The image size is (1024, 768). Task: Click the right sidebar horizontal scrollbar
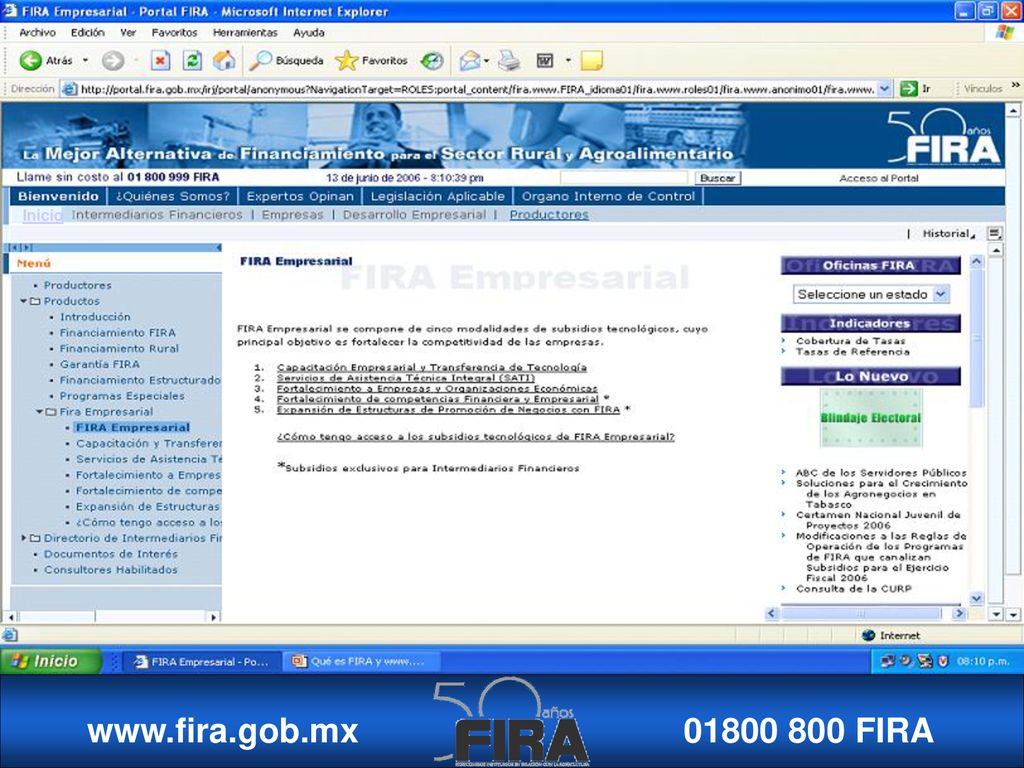coord(865,614)
